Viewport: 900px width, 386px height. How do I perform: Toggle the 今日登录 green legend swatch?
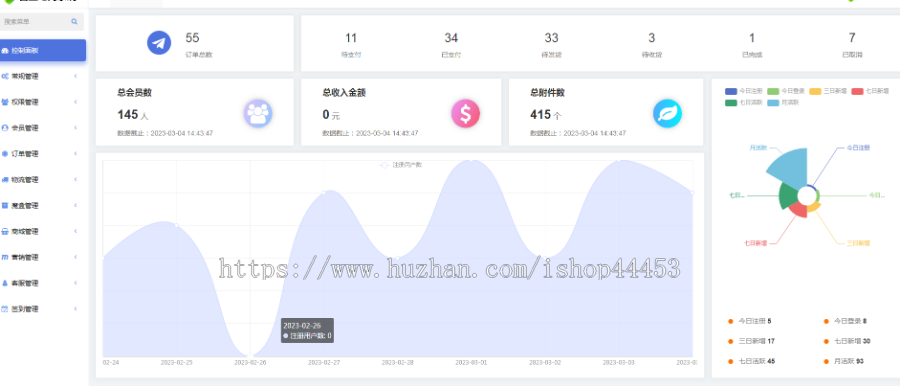pyautogui.click(x=773, y=91)
